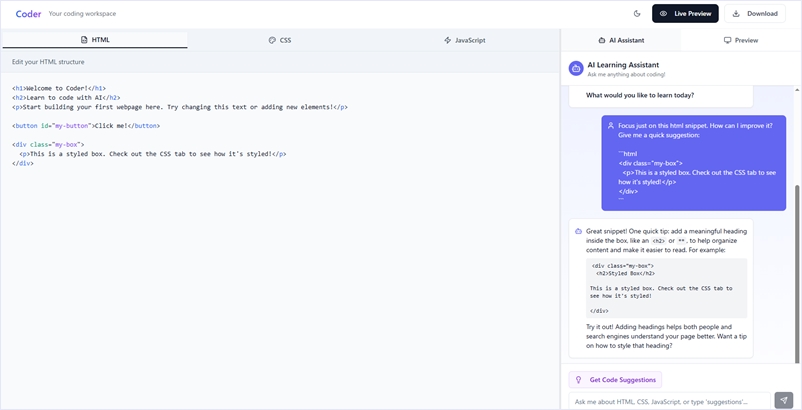Toggle dark mode with the moon icon

(x=637, y=14)
